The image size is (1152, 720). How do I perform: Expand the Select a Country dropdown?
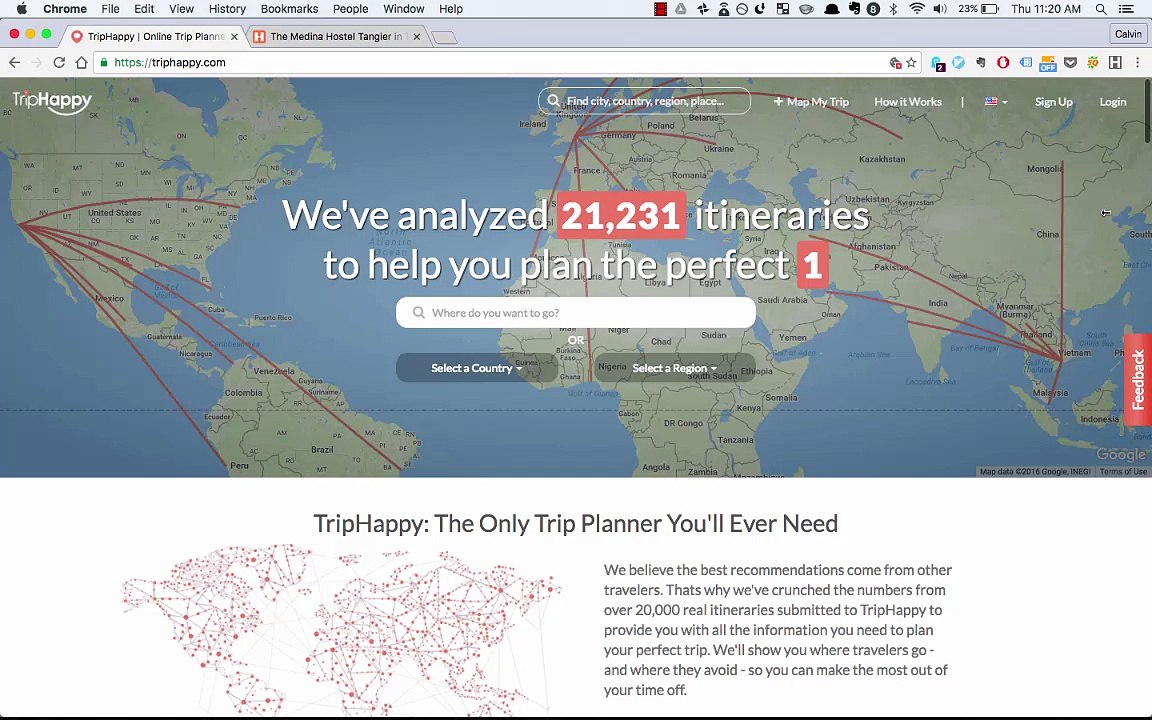coord(476,368)
